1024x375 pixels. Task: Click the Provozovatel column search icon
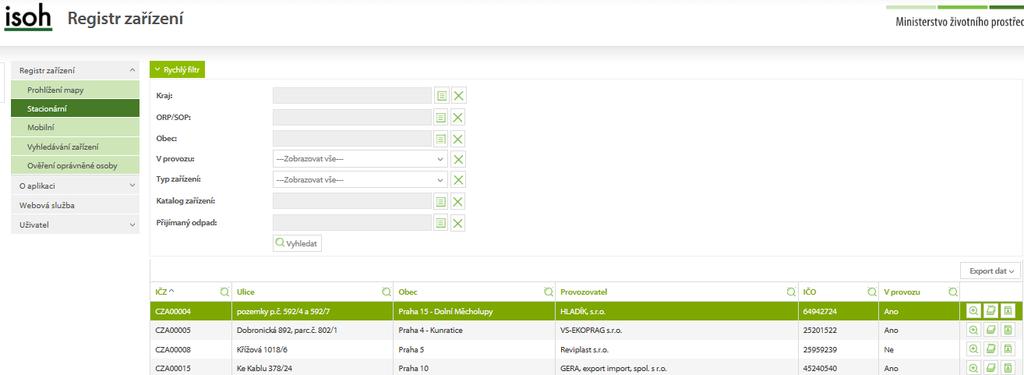(792, 292)
